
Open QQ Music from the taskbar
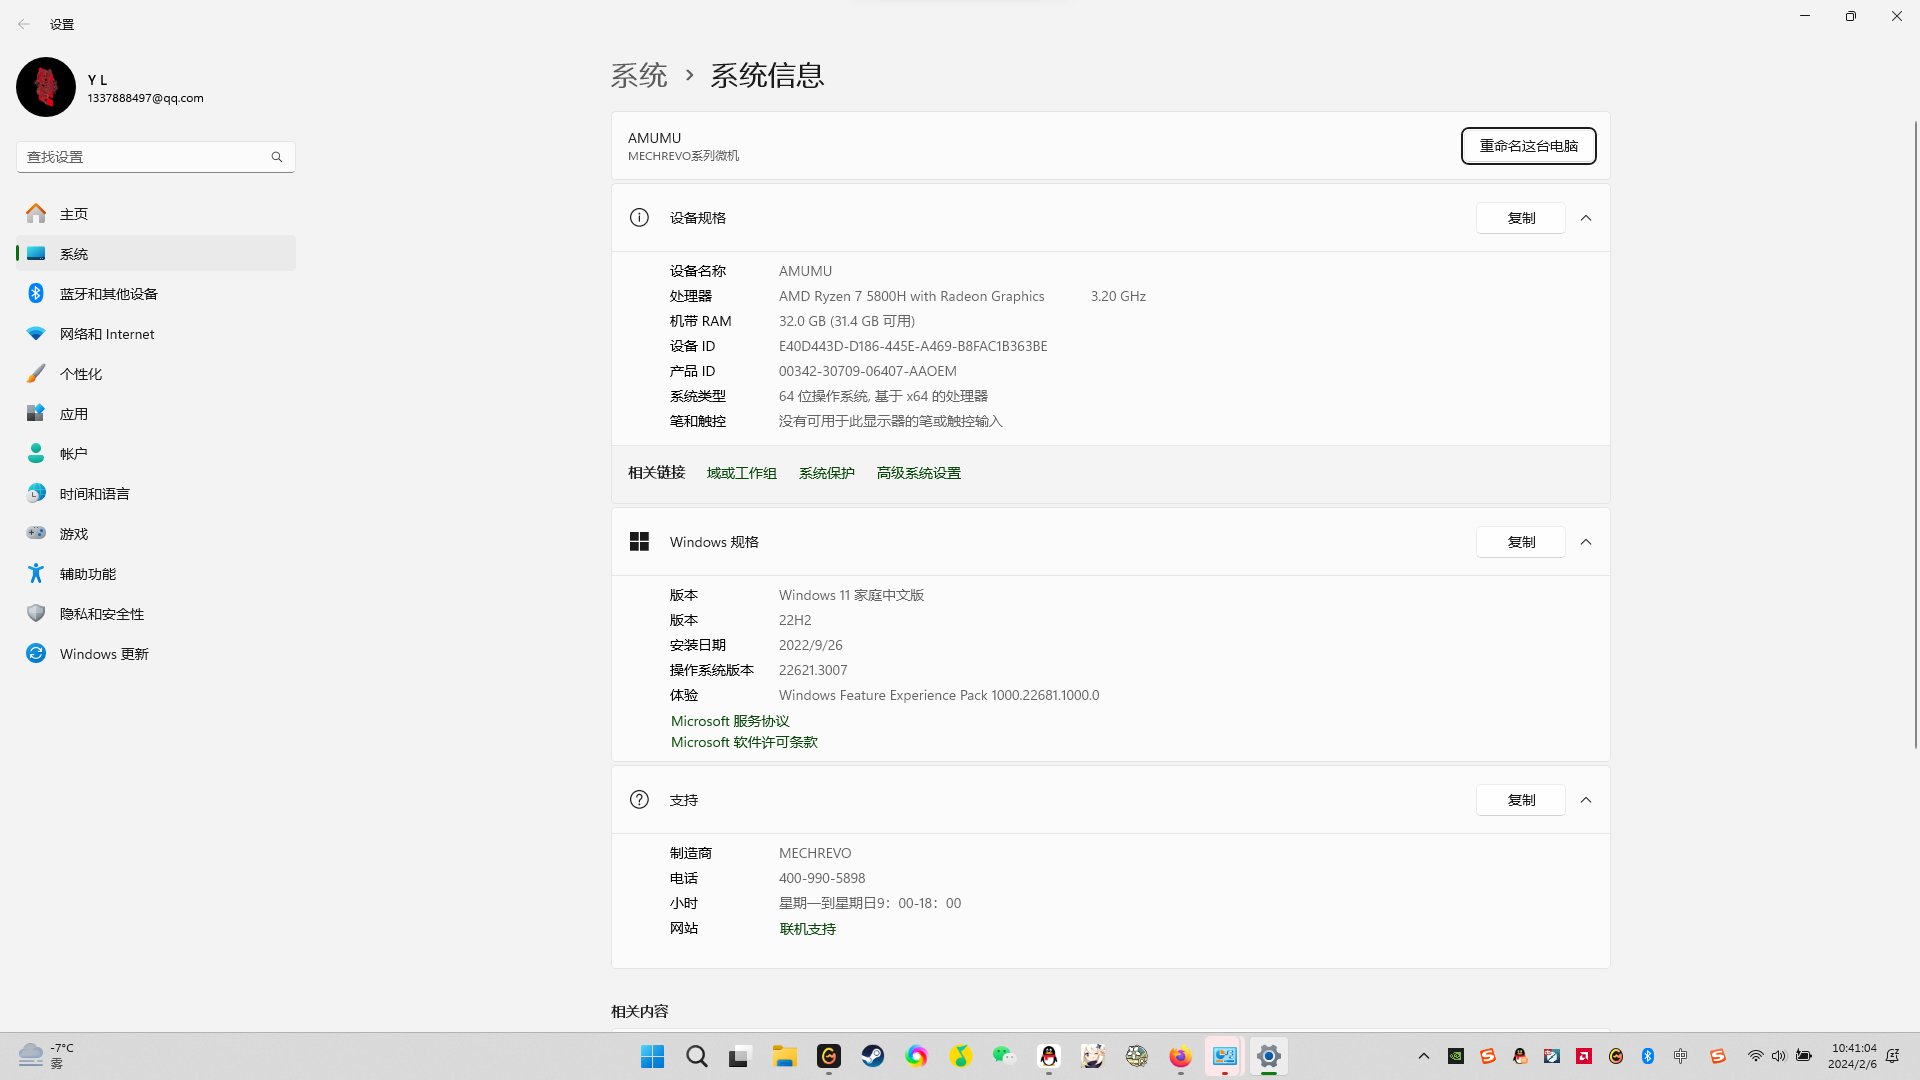[961, 1056]
